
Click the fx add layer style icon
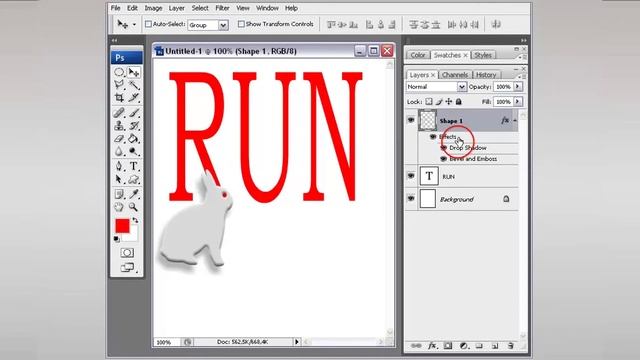(x=432, y=346)
